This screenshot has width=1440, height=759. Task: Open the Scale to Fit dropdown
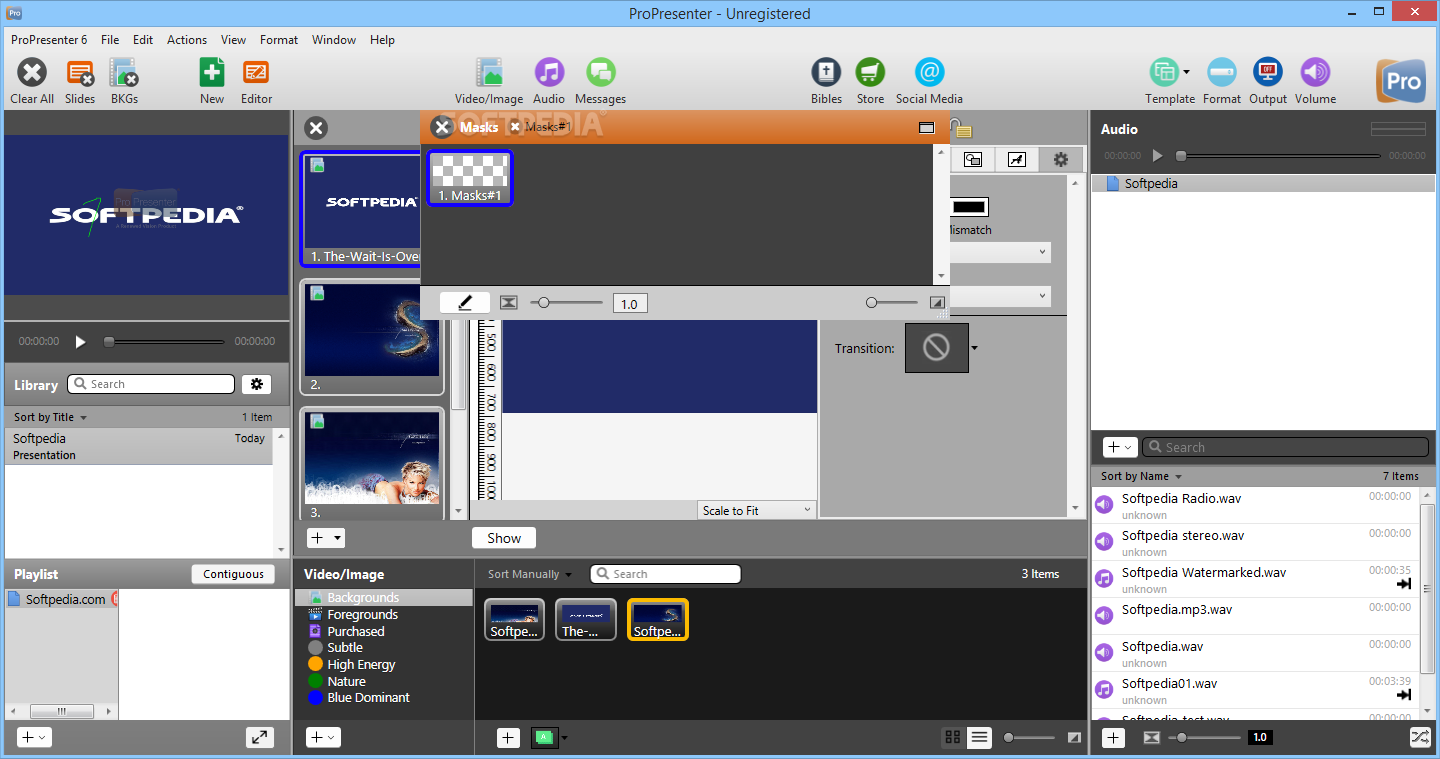pos(757,510)
